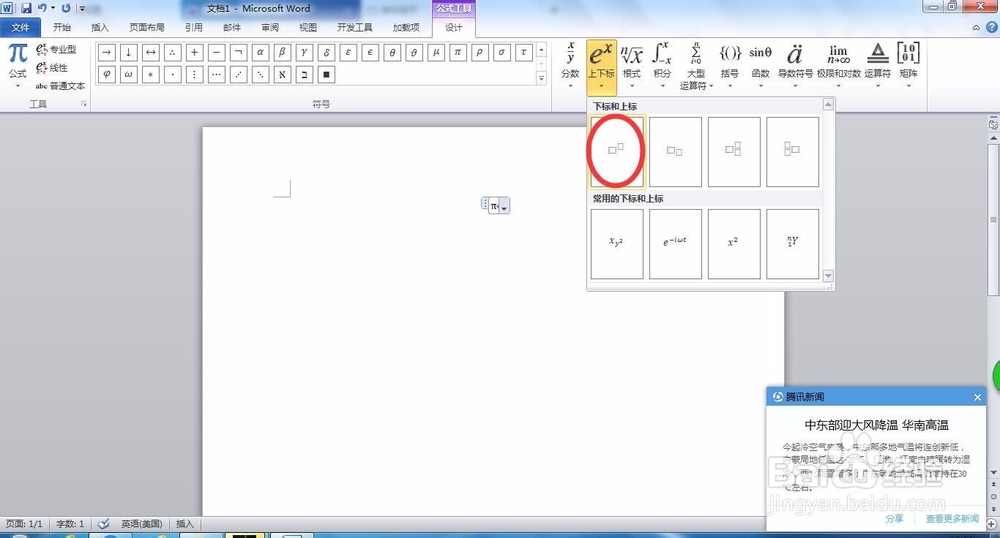Switch to 页面布局 page layout tab

[x=147, y=27]
